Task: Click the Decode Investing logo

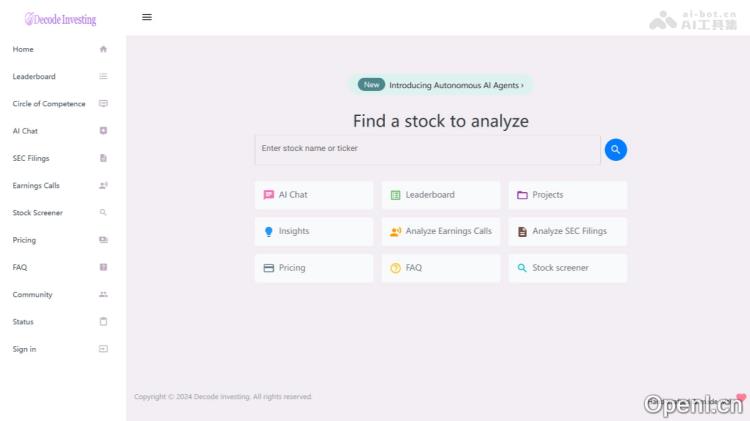Action: click(61, 19)
